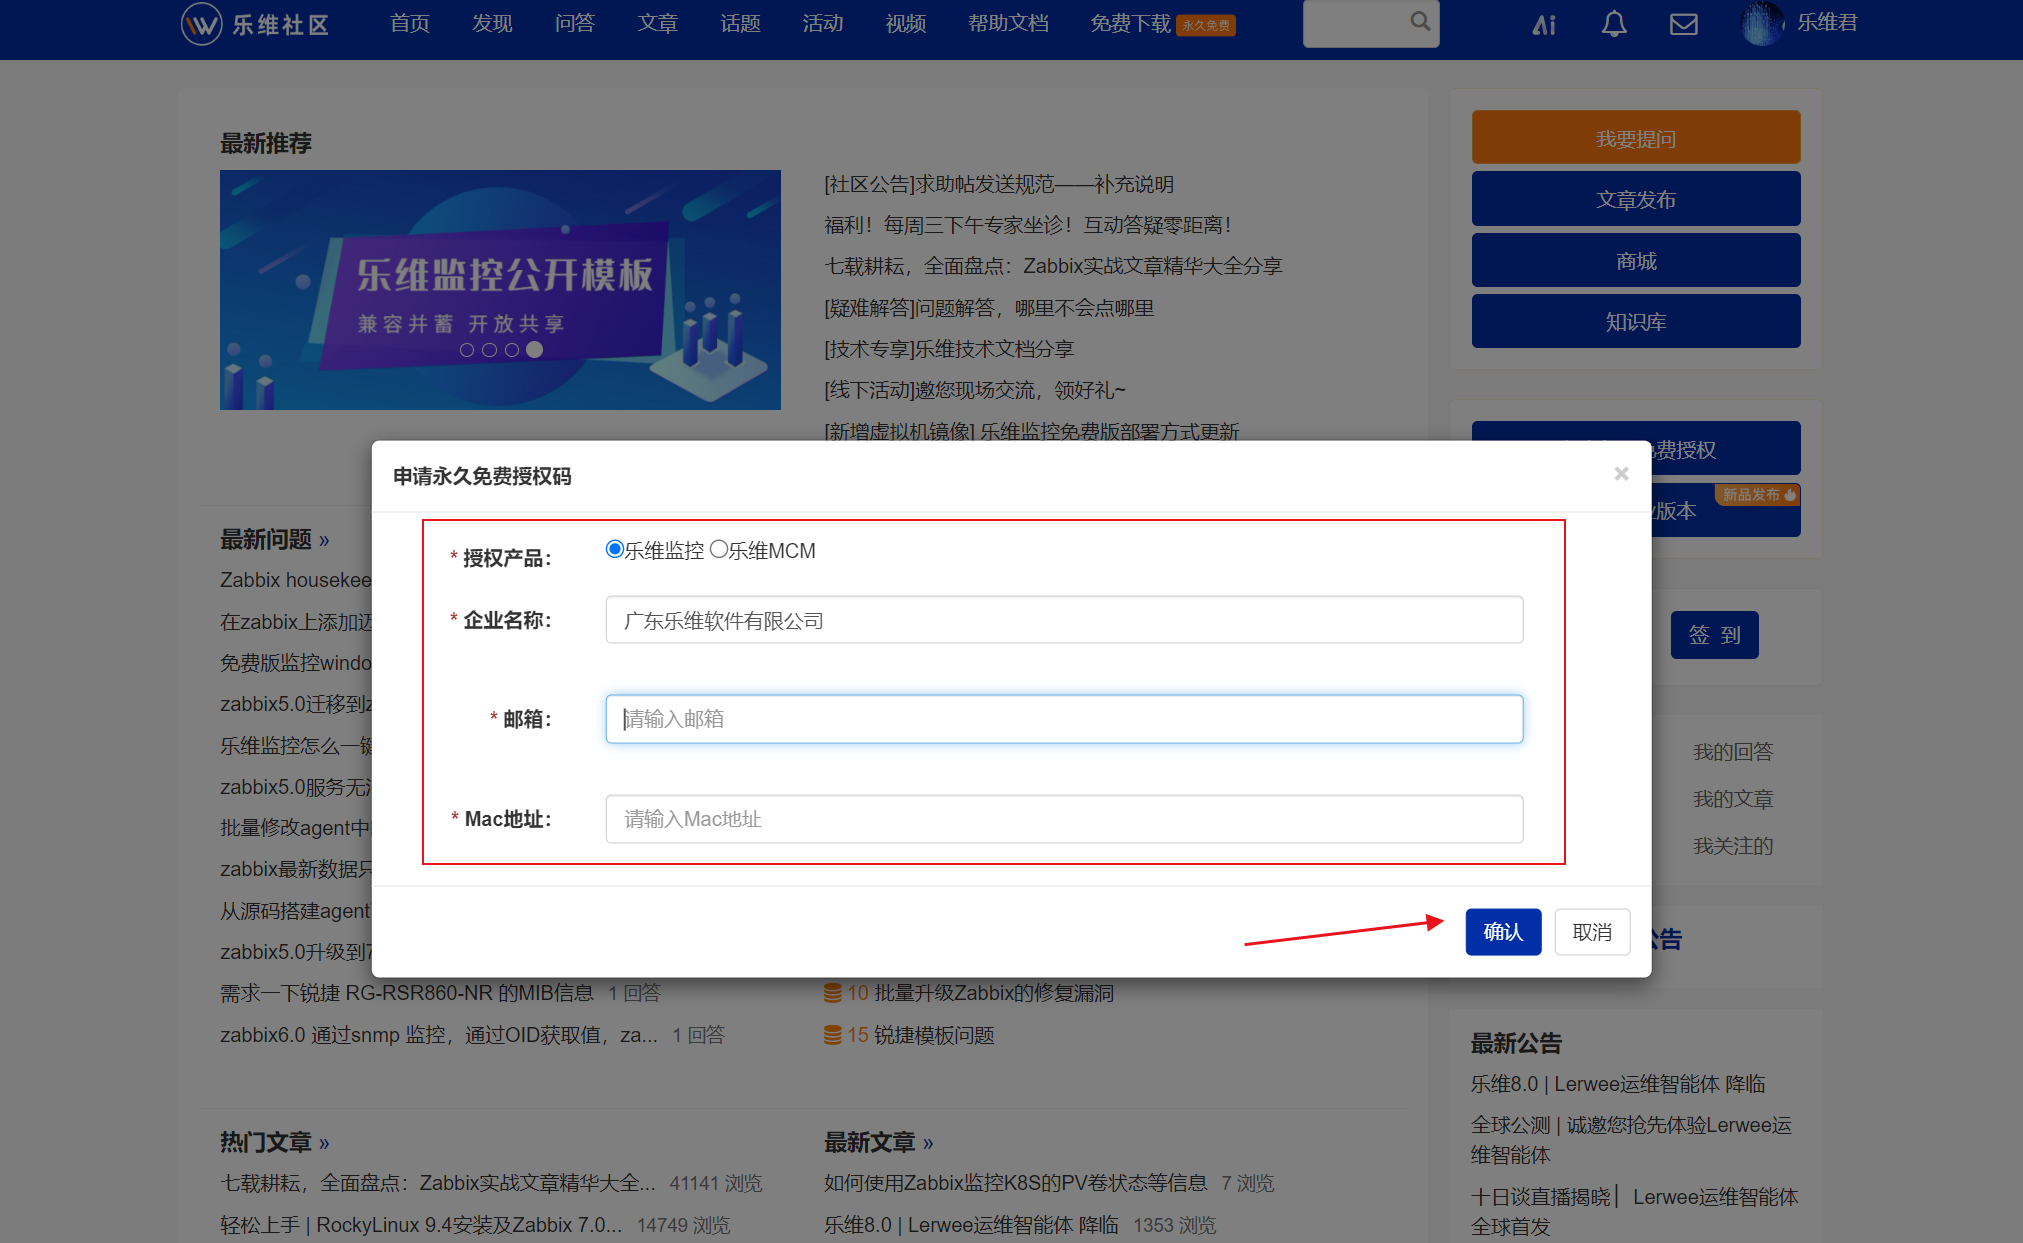2023x1243 pixels.
Task: Click the 确认 button
Action: click(1503, 932)
